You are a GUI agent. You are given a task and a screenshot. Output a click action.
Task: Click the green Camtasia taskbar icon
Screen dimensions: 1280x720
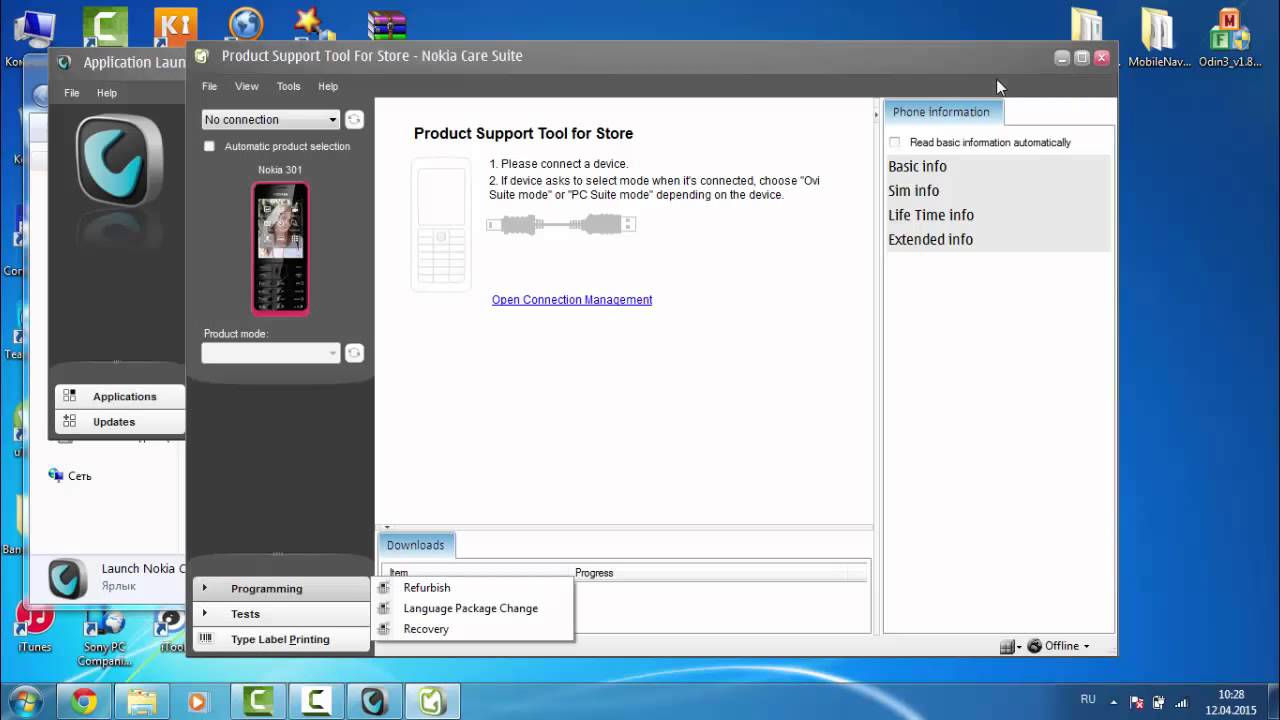pyautogui.click(x=259, y=701)
